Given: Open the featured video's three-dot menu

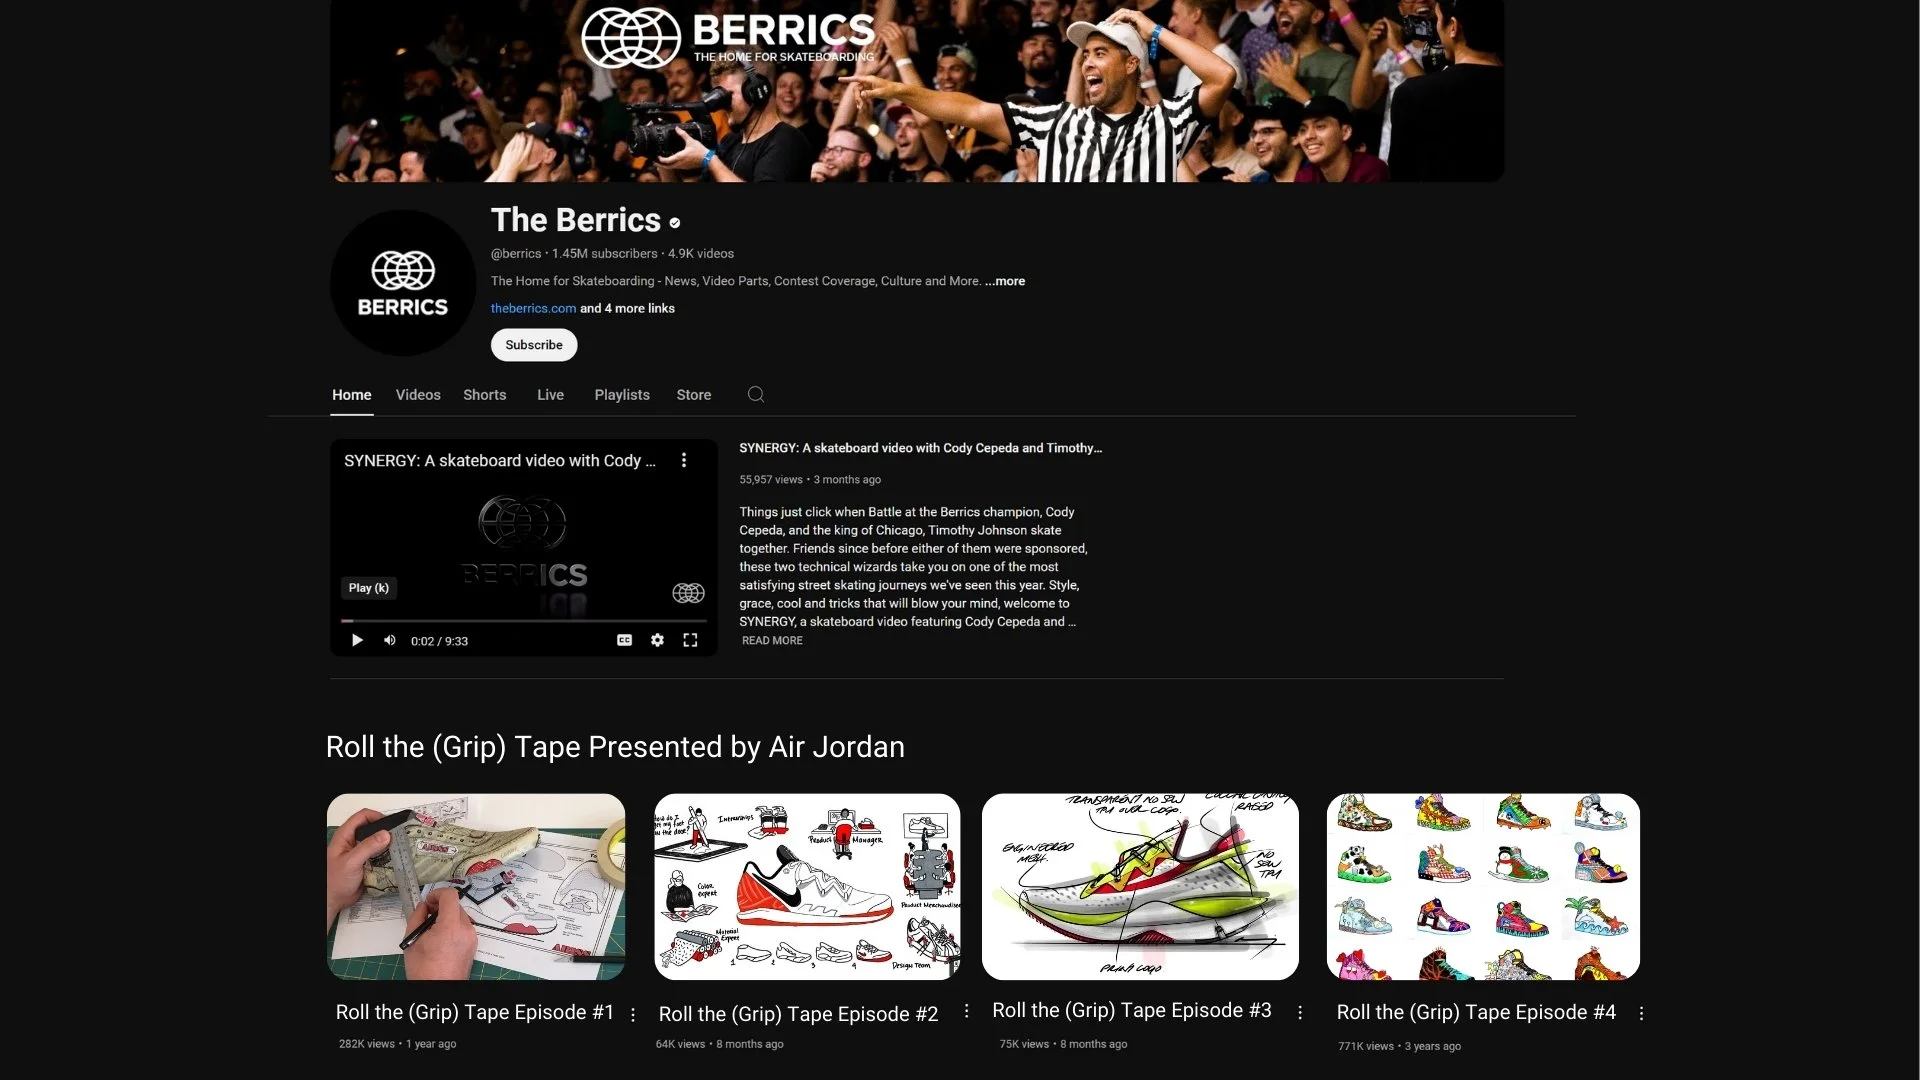Looking at the screenshot, I should click(684, 460).
